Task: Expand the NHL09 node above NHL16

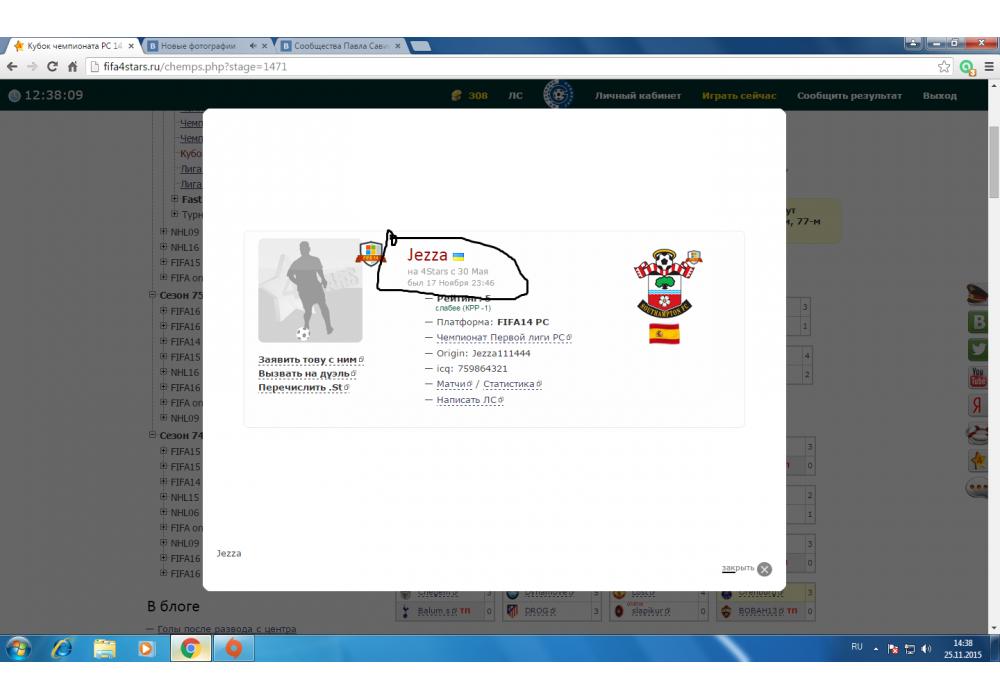Action: coord(164,231)
